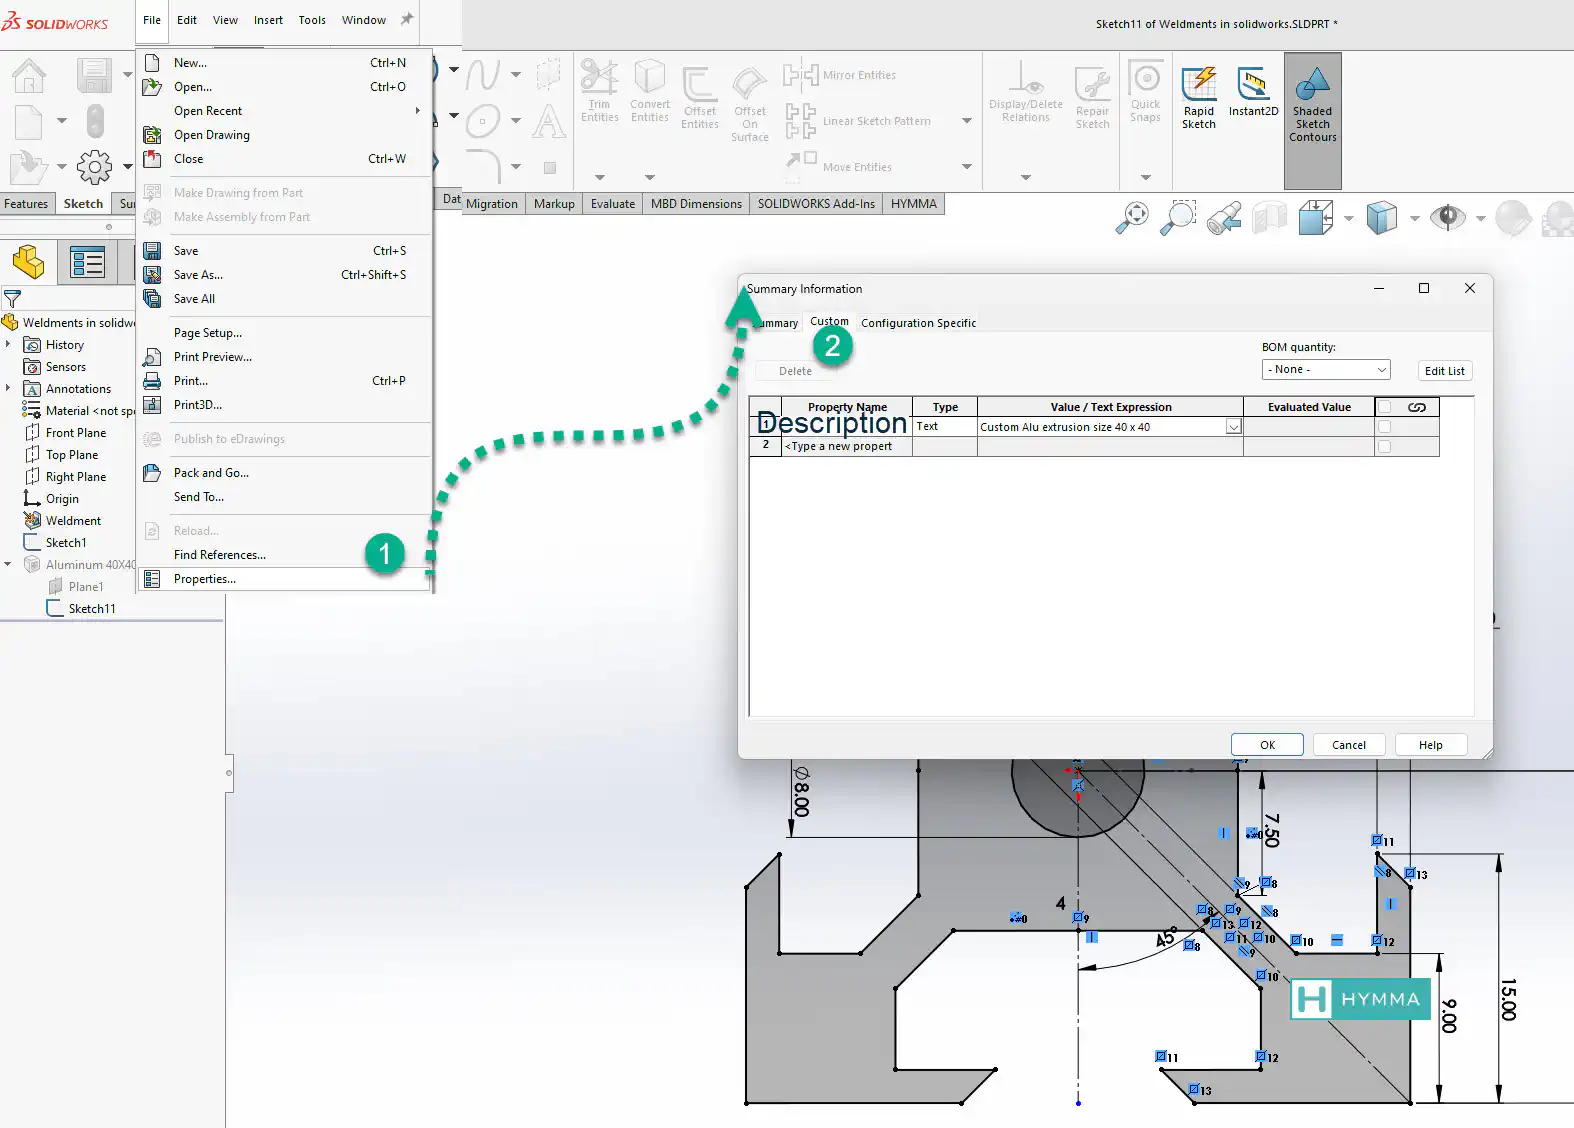Open the PropertyManager tab icon
The height and width of the screenshot is (1128, 1574).
88,263
